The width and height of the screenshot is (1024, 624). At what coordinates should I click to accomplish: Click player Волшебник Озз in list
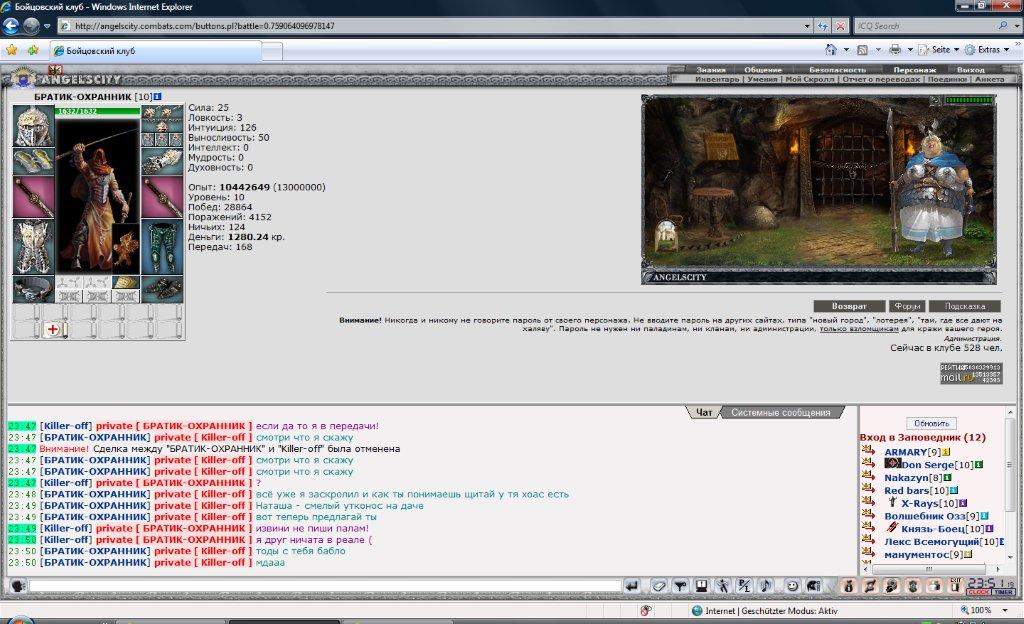coord(925,516)
